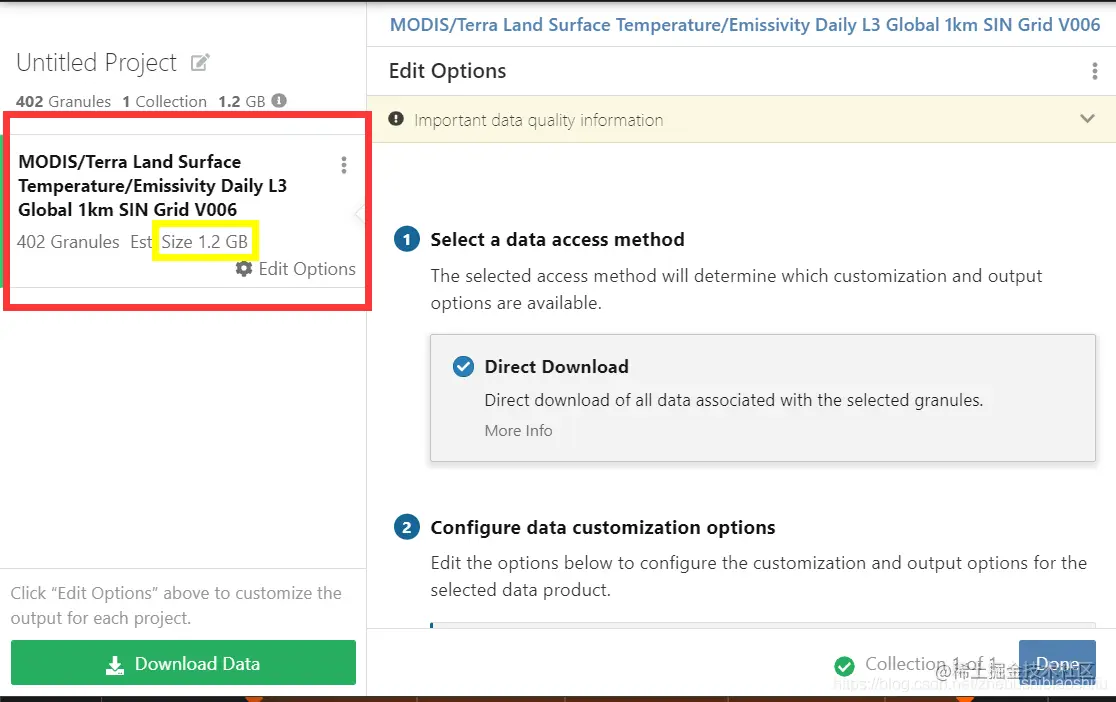Click the info icon next to 1.2 GB

pos(279,100)
